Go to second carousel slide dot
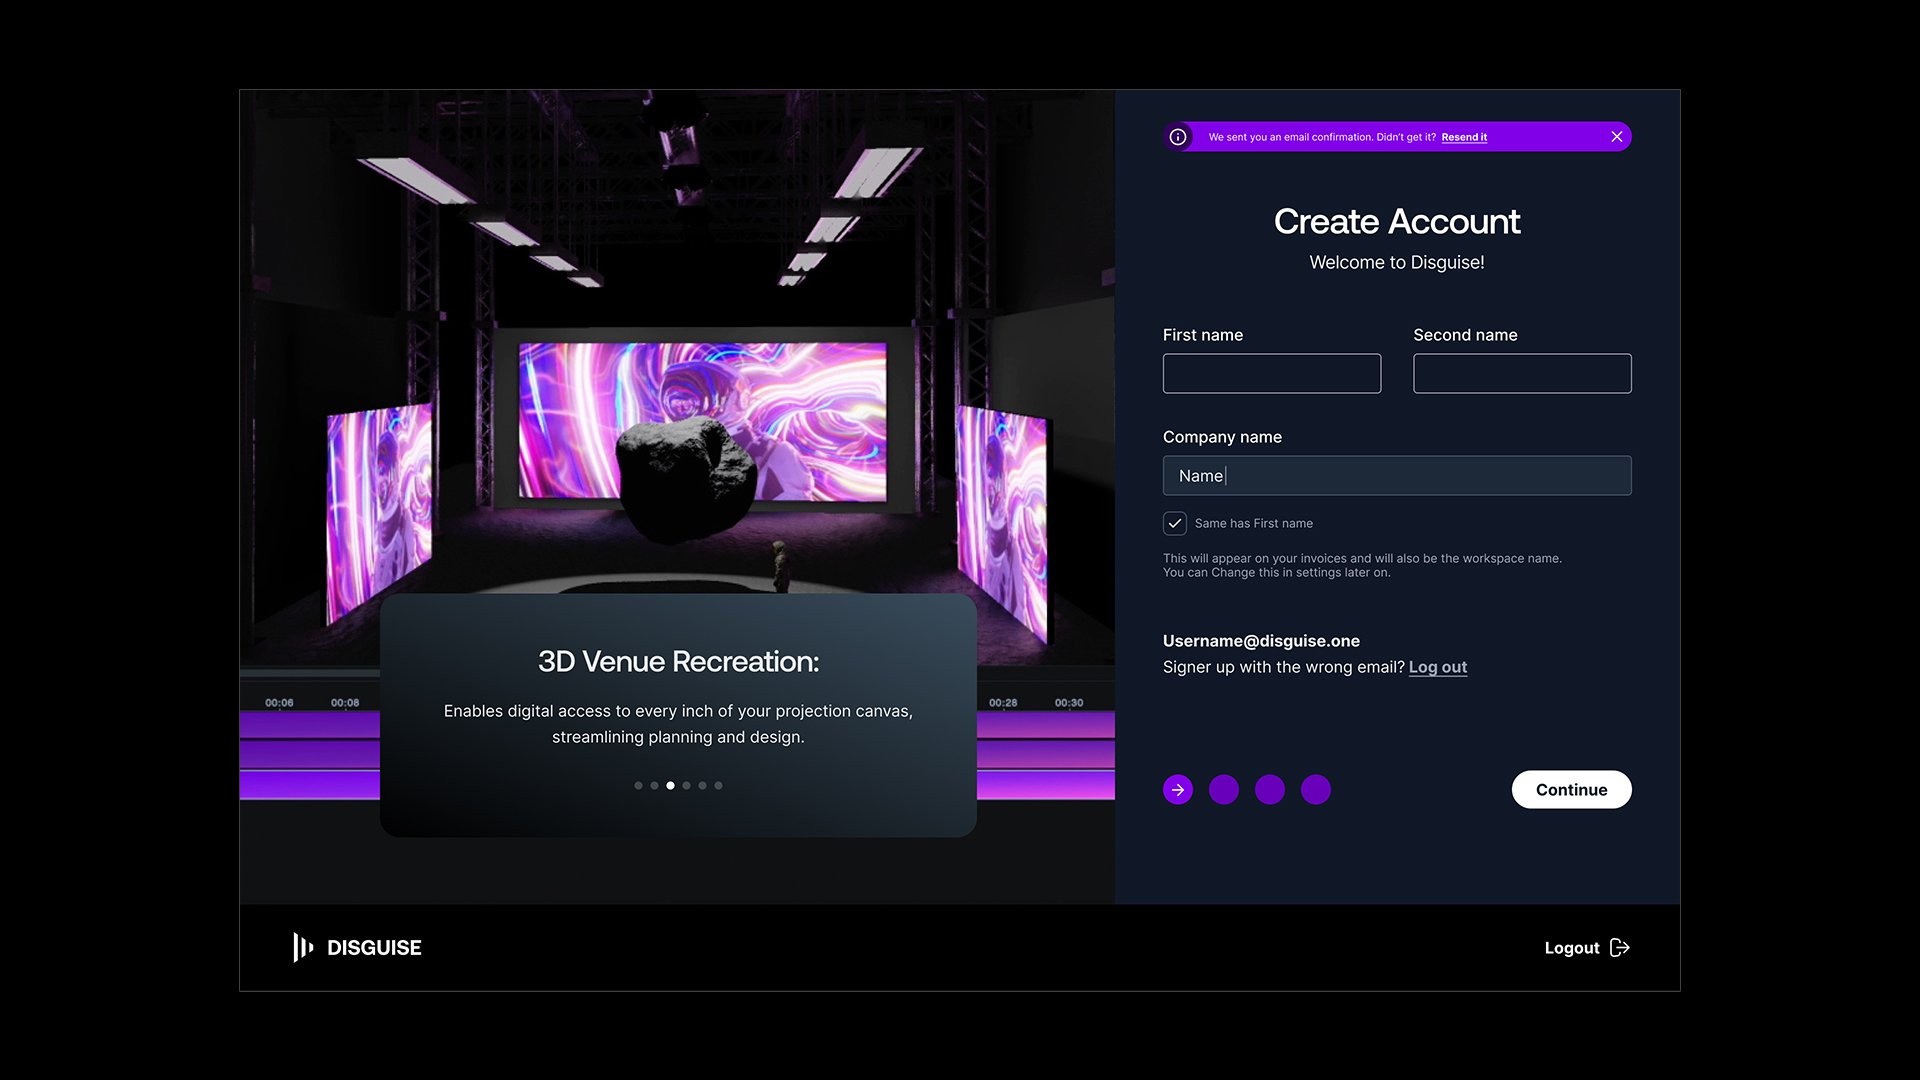This screenshot has height=1080, width=1920. [x=654, y=786]
